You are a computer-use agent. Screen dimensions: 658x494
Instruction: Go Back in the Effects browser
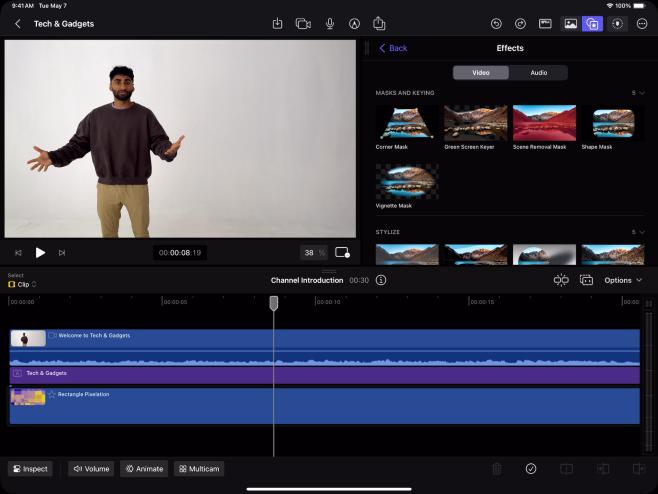pos(393,48)
